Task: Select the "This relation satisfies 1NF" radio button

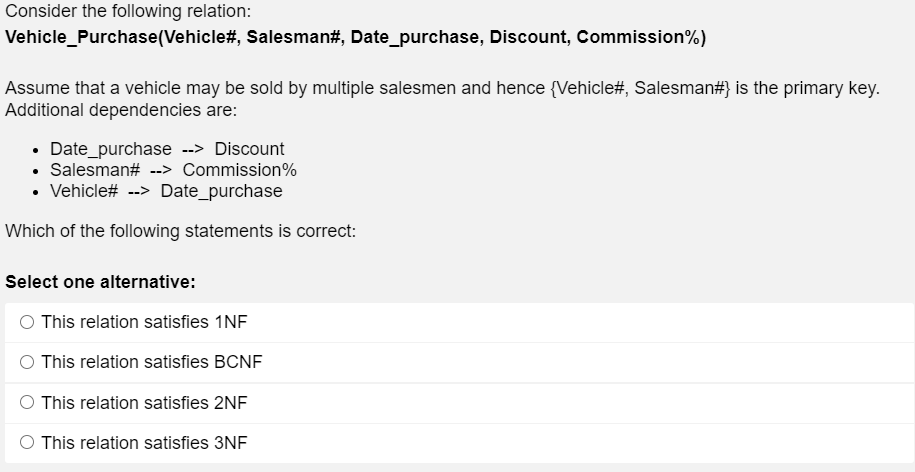Action: coord(27,322)
